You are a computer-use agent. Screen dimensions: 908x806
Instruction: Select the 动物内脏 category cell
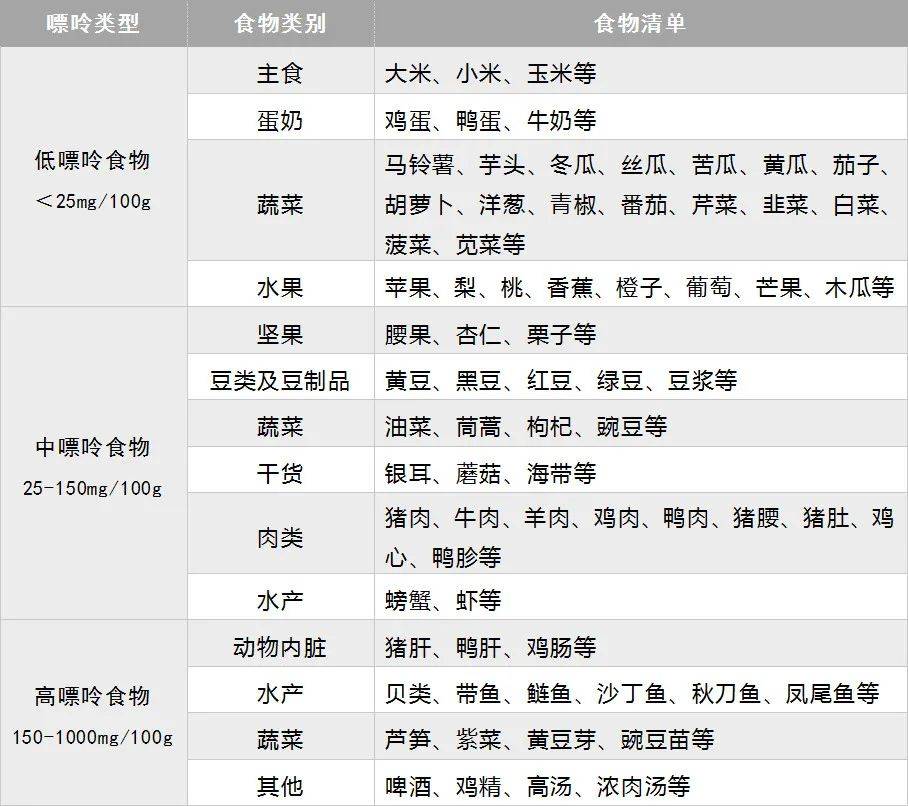tap(280, 648)
